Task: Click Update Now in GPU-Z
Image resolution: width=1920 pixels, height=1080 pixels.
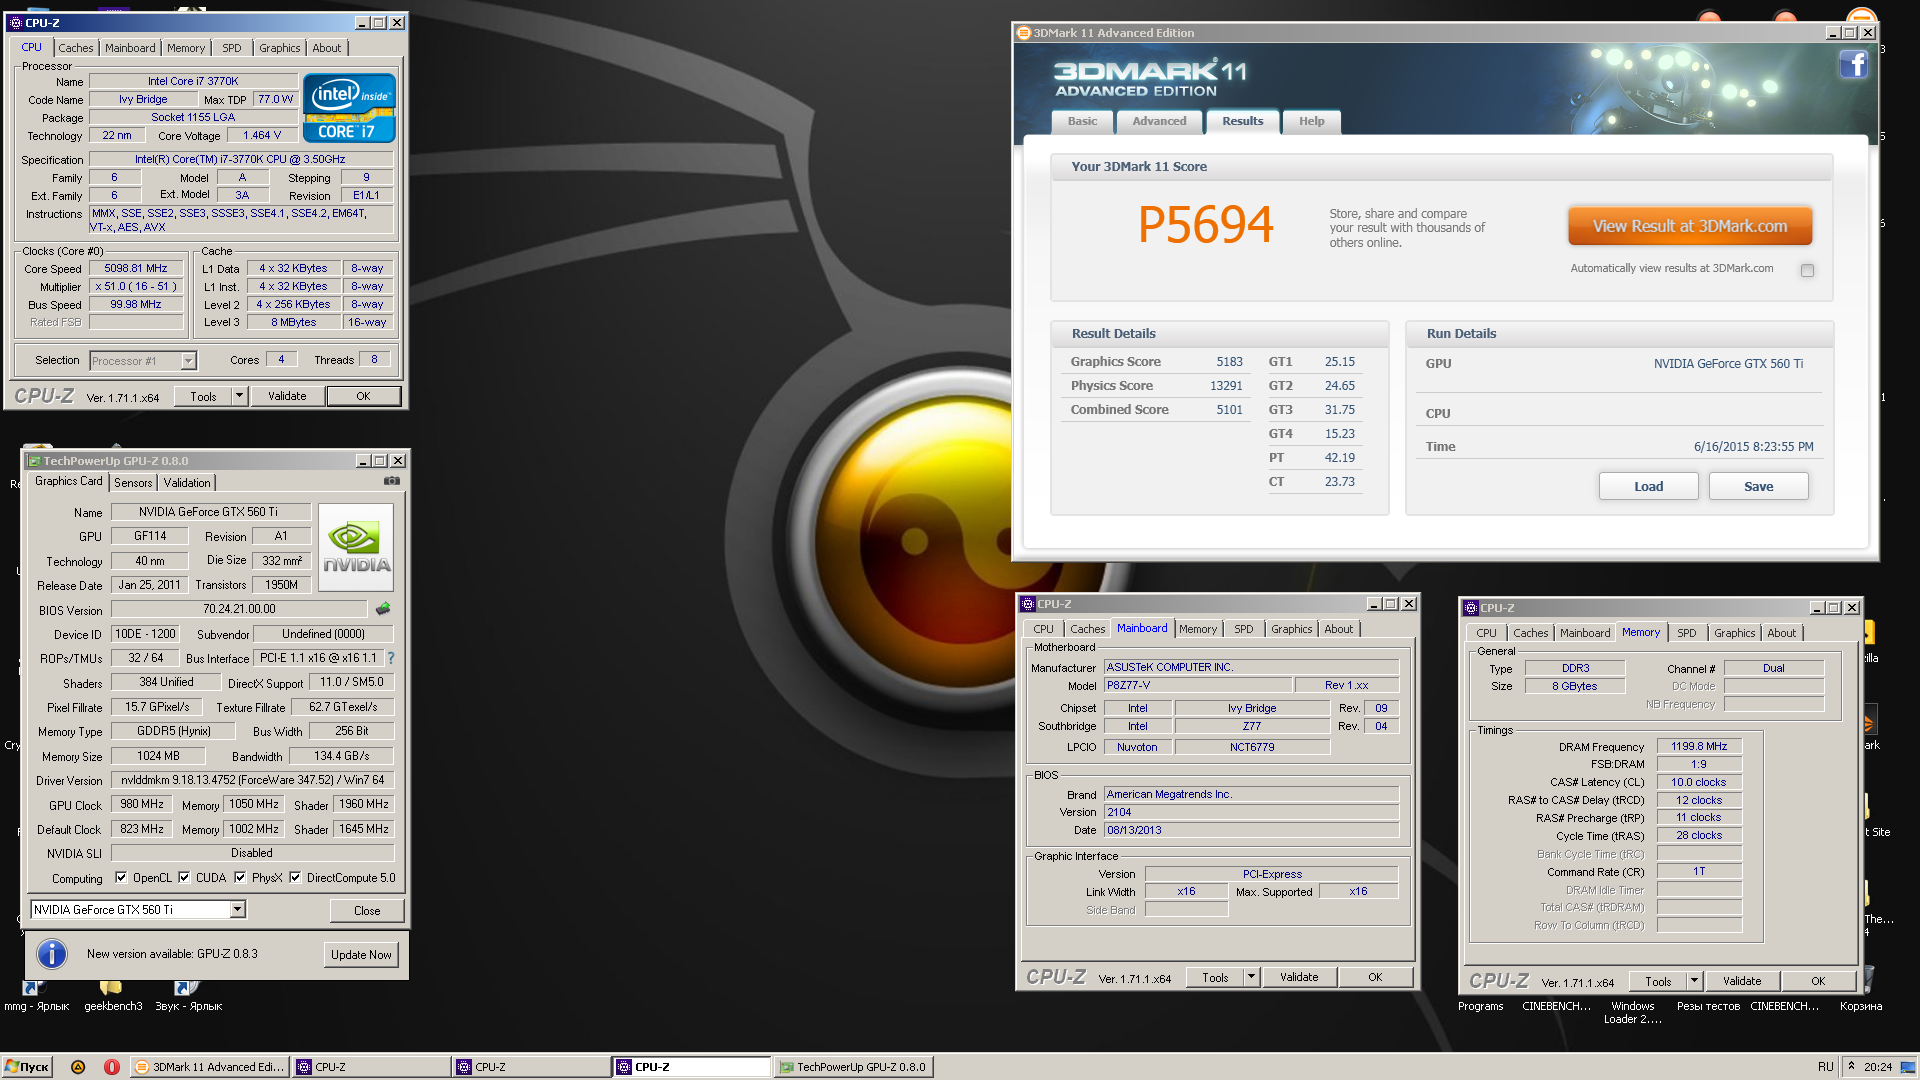Action: [x=361, y=955]
